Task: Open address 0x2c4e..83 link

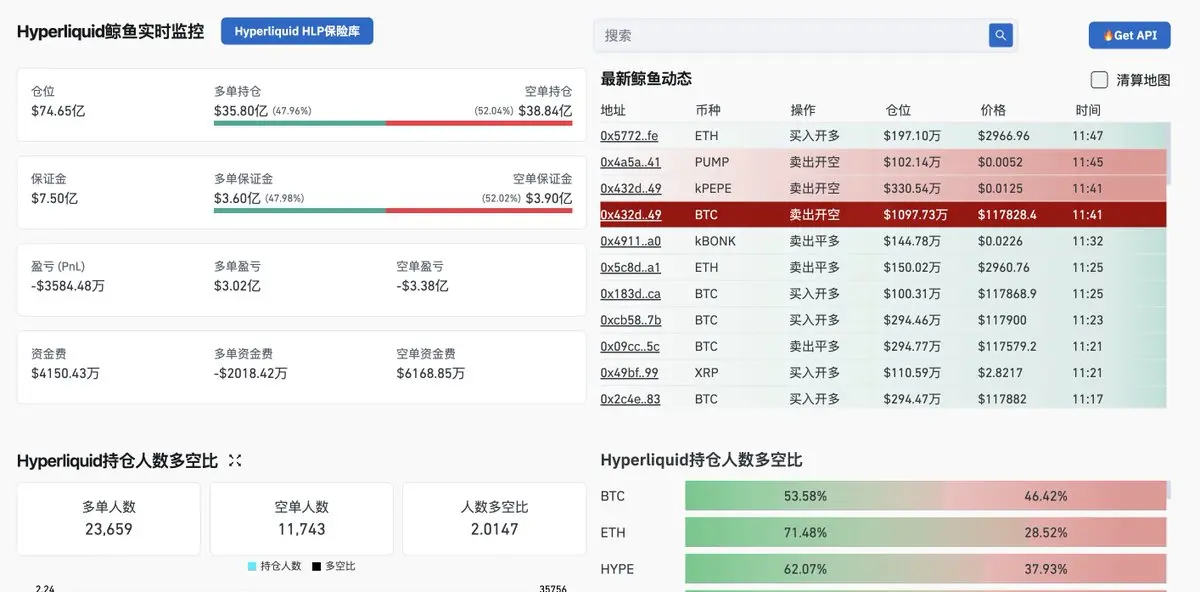Action: coord(630,399)
